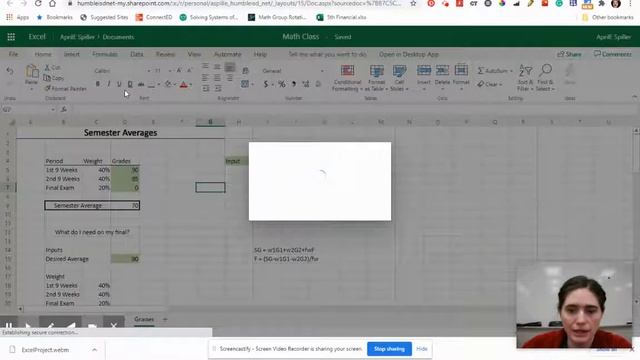640x360 pixels.
Task: Open the Font Color dropdown arrow
Action: click(x=191, y=84)
